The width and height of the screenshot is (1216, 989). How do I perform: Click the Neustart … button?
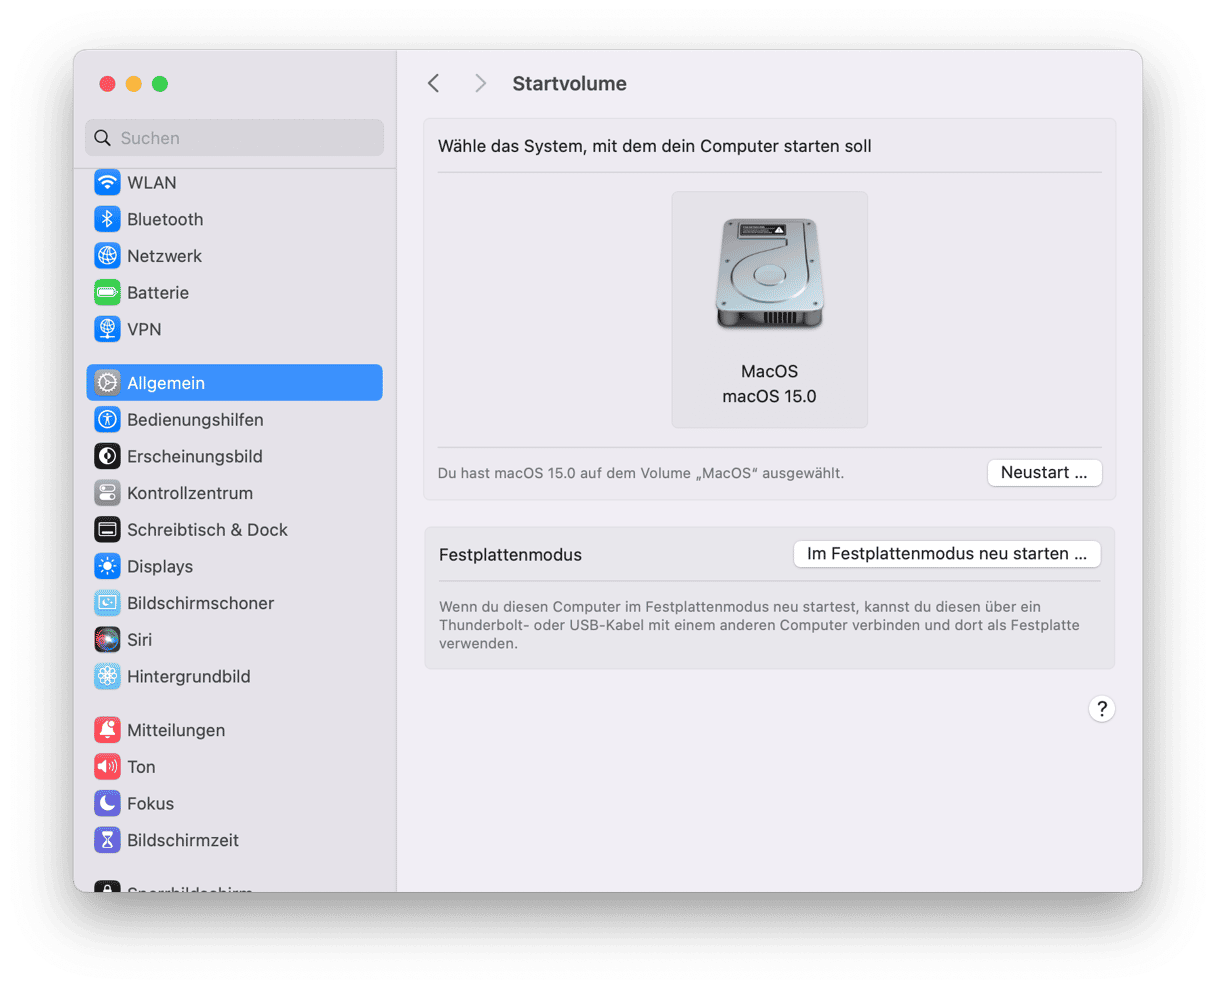tap(1044, 473)
